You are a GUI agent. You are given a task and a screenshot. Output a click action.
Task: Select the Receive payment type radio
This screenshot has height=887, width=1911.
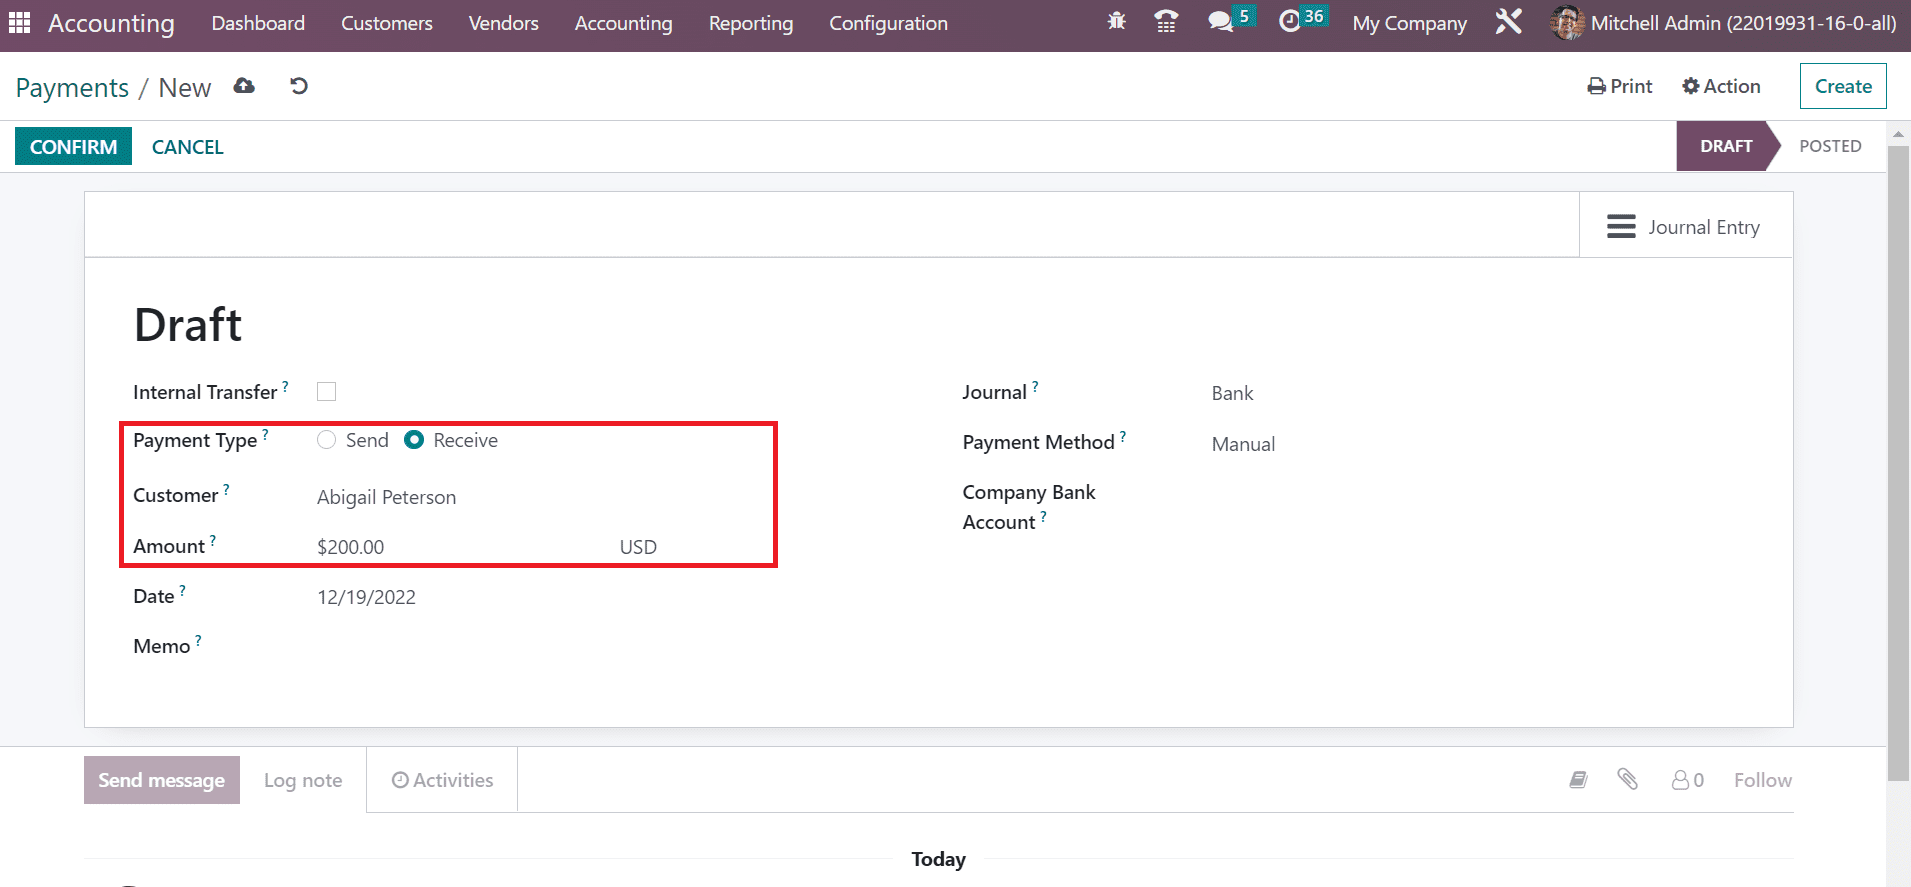414,440
